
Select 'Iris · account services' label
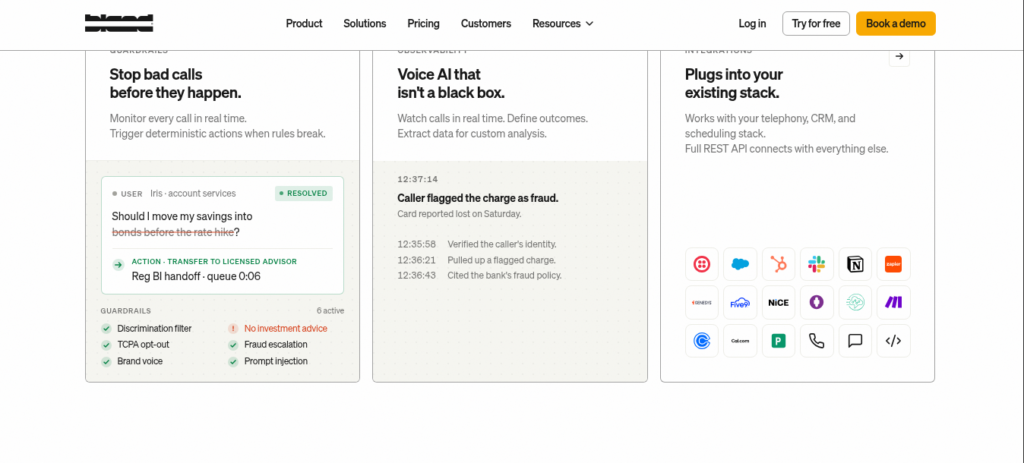[x=193, y=193]
